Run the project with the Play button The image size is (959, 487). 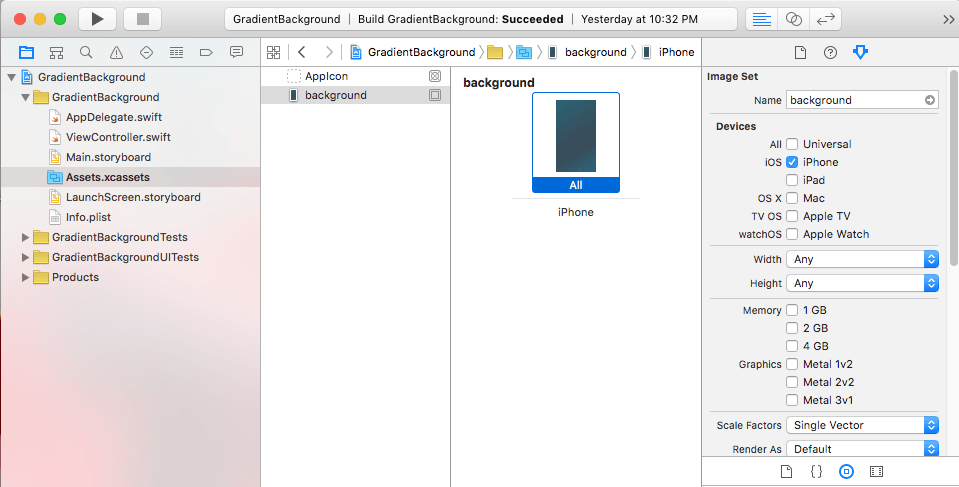97,19
